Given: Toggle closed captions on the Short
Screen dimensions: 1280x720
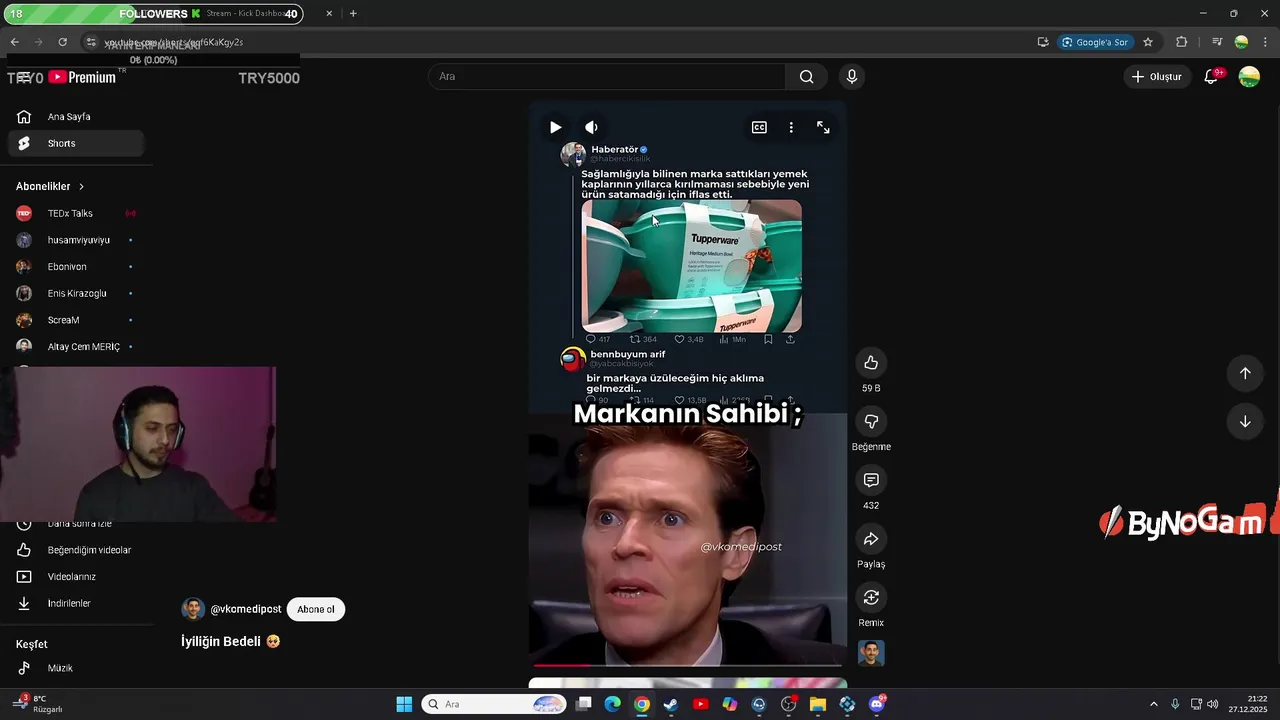Looking at the screenshot, I should [x=759, y=127].
